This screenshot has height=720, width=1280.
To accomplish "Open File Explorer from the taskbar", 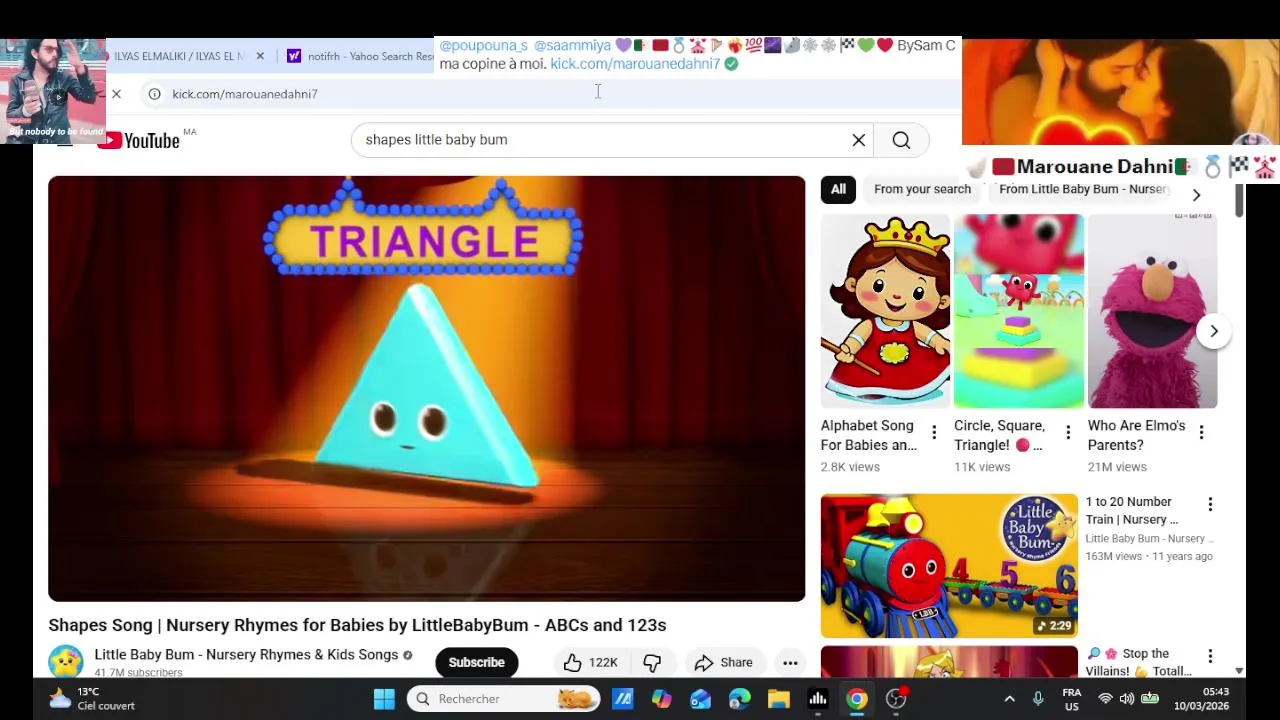I will click(779, 699).
